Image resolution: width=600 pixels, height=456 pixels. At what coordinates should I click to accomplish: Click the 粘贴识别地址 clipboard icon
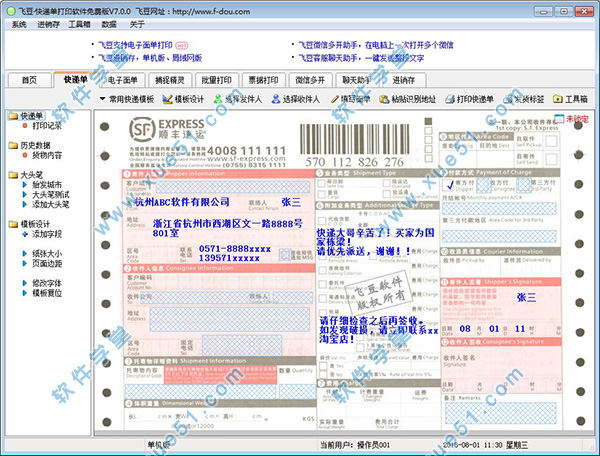pyautogui.click(x=384, y=99)
